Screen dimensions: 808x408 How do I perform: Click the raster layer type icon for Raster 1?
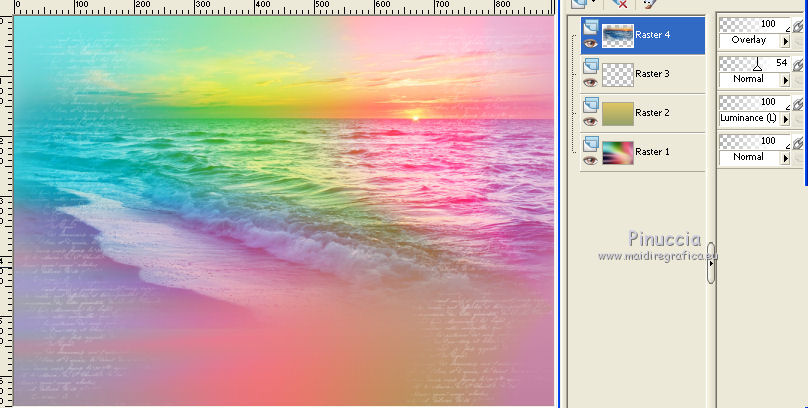pyautogui.click(x=591, y=144)
